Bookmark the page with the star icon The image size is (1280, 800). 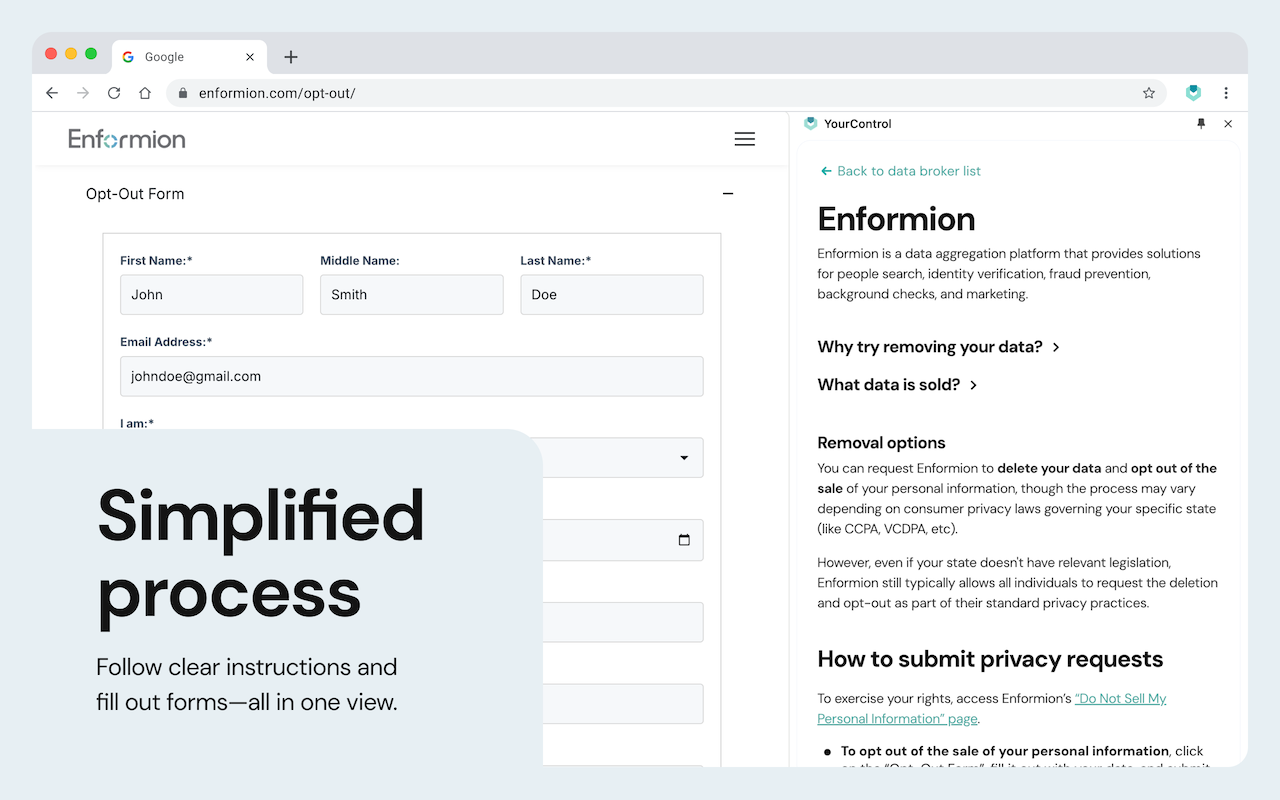pyautogui.click(x=1148, y=92)
